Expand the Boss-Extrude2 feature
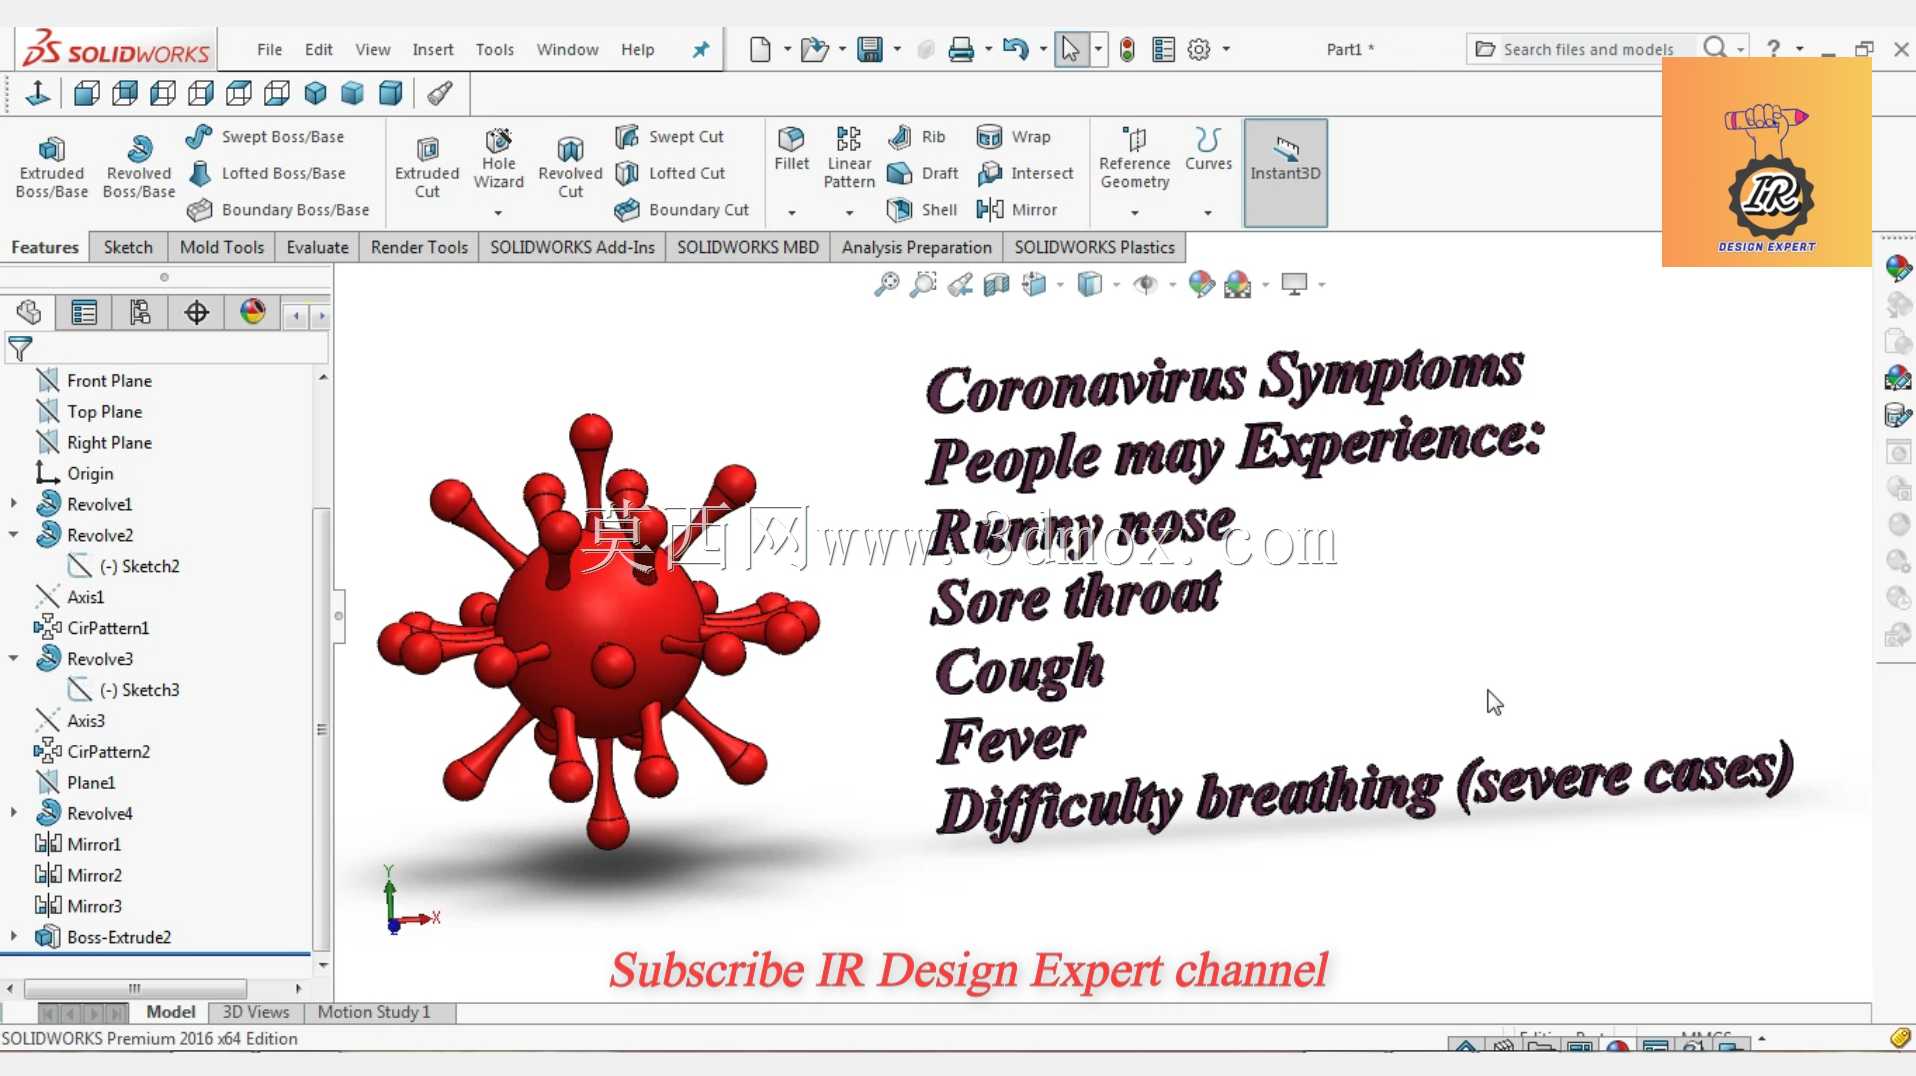This screenshot has width=1916, height=1076. coord(13,937)
